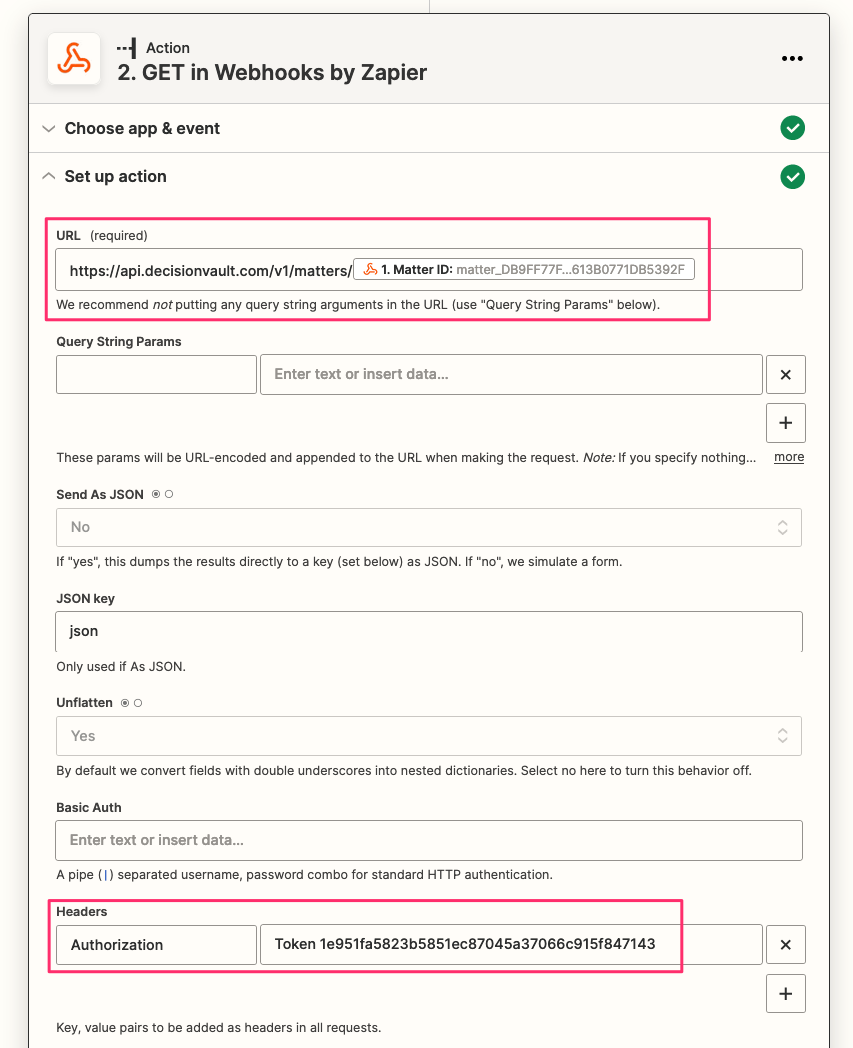
Task: Click the Webhooks app icon in header
Action: click(x=74, y=60)
